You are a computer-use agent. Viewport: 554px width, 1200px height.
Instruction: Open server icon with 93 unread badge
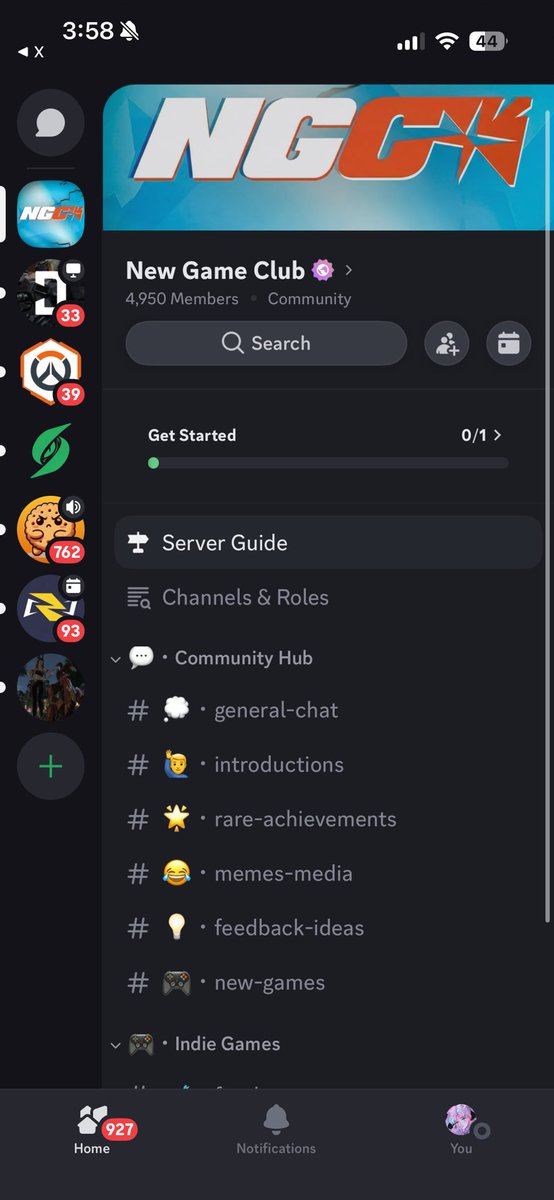(x=51, y=608)
